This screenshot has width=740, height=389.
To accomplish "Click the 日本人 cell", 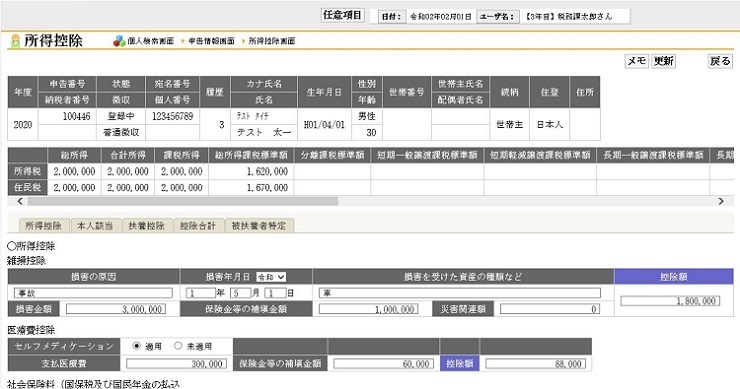I will [549, 125].
